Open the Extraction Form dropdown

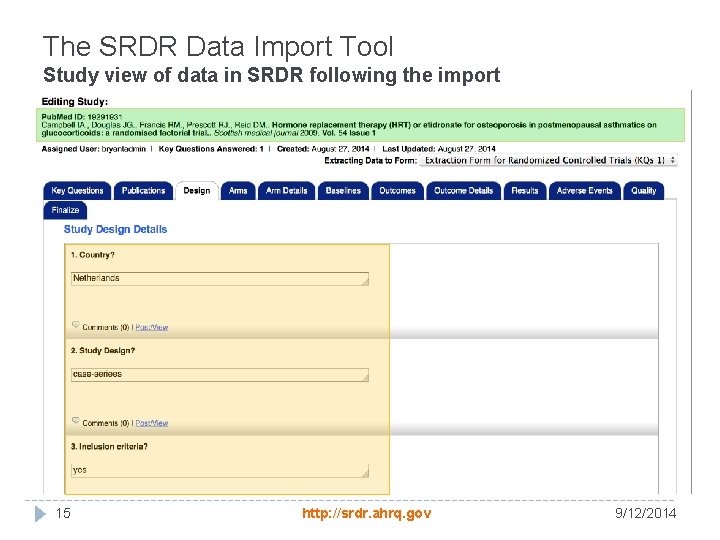click(548, 160)
